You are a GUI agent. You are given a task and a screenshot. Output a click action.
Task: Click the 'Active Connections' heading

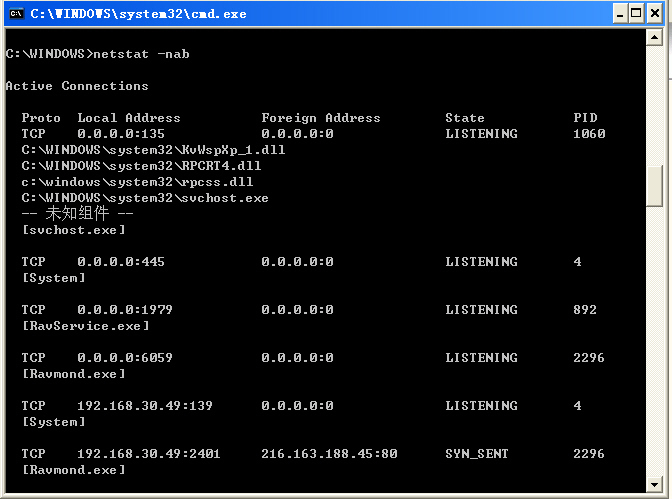coord(77,86)
